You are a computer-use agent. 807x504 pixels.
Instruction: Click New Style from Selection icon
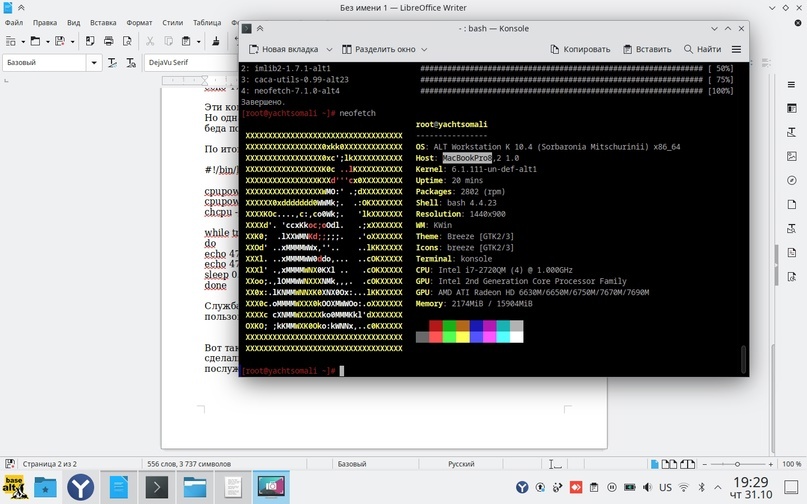[x=131, y=62]
